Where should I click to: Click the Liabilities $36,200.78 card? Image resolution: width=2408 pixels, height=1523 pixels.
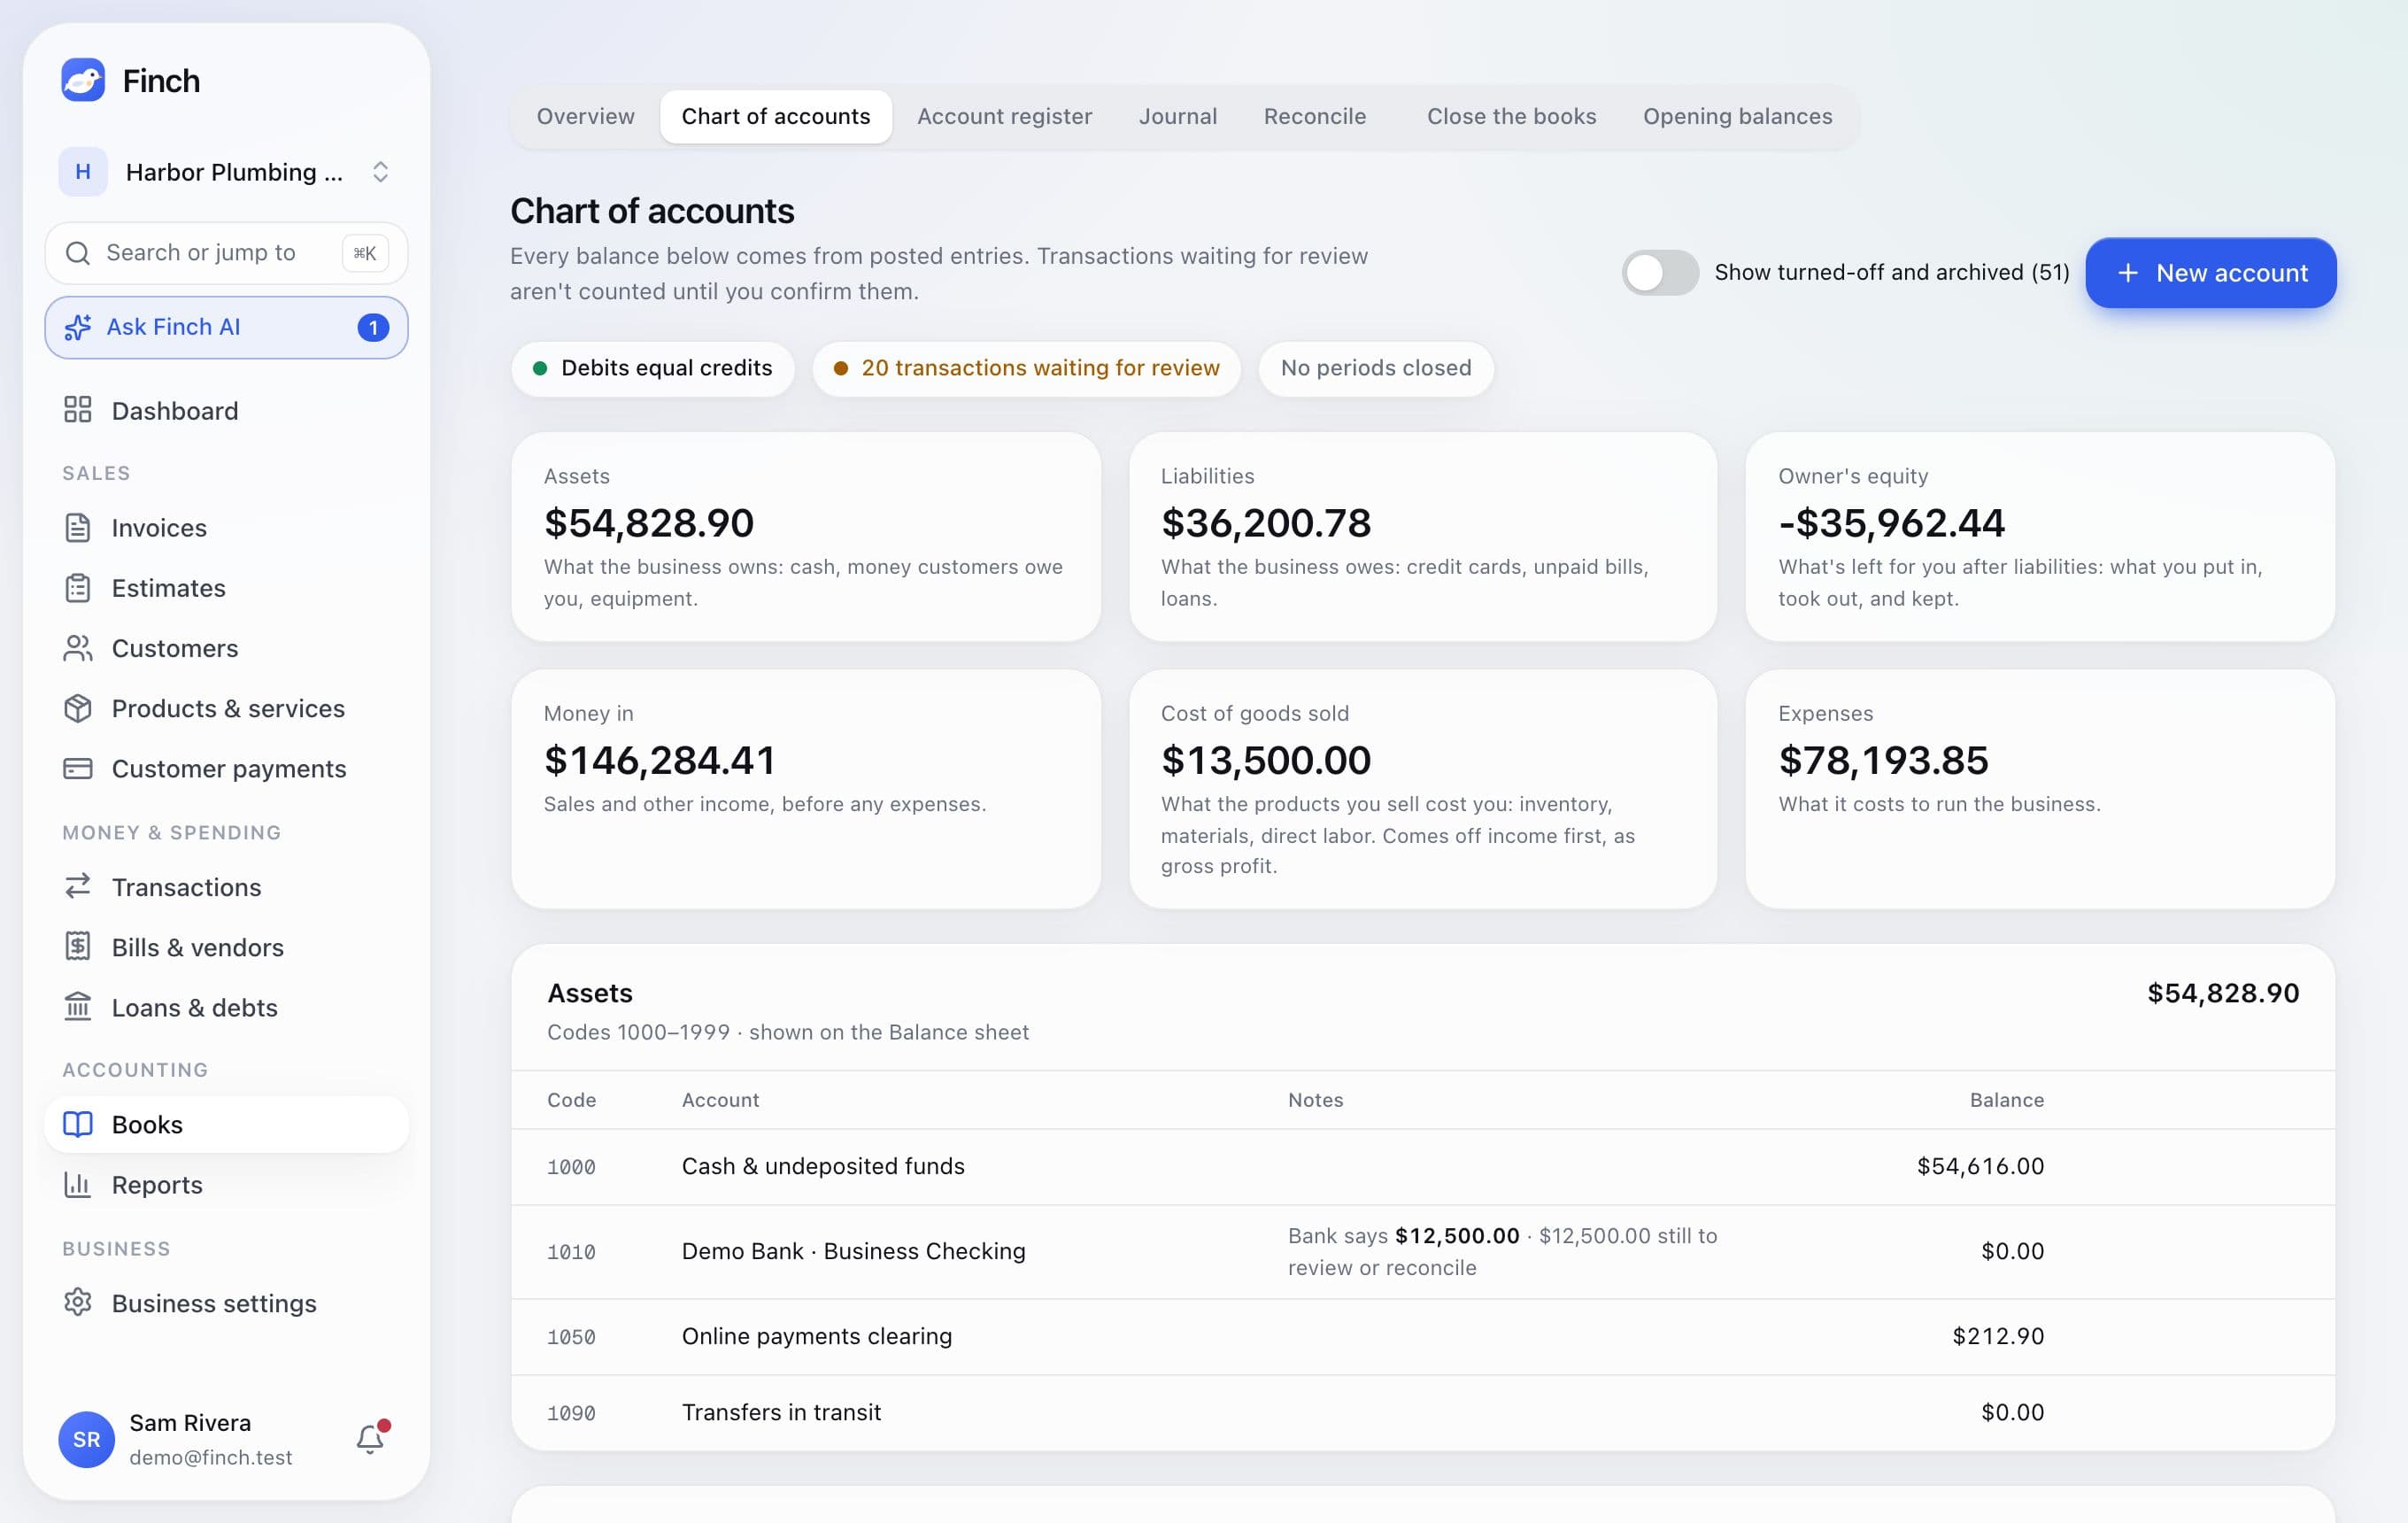pos(1422,536)
